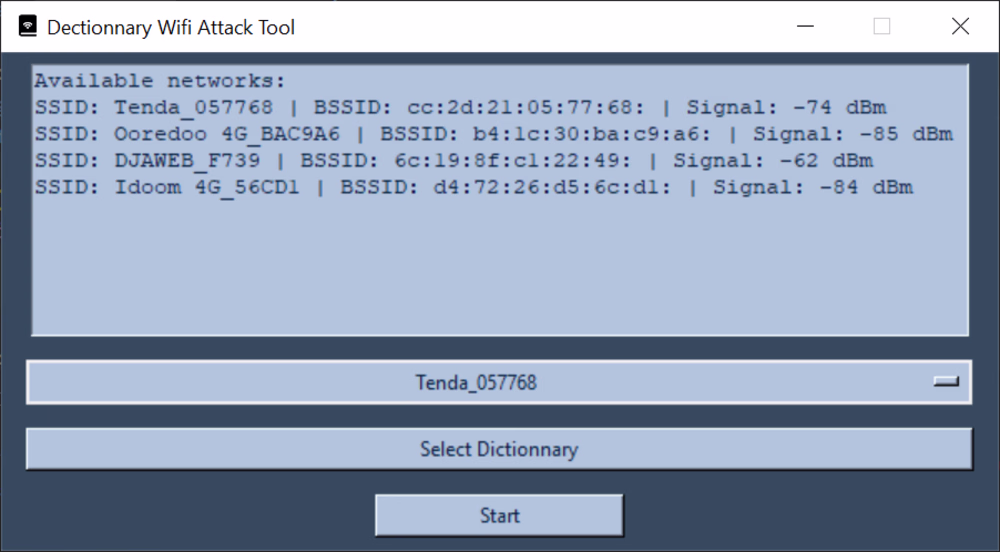
Task: Click the disabled maximize window button
Action: click(x=882, y=27)
